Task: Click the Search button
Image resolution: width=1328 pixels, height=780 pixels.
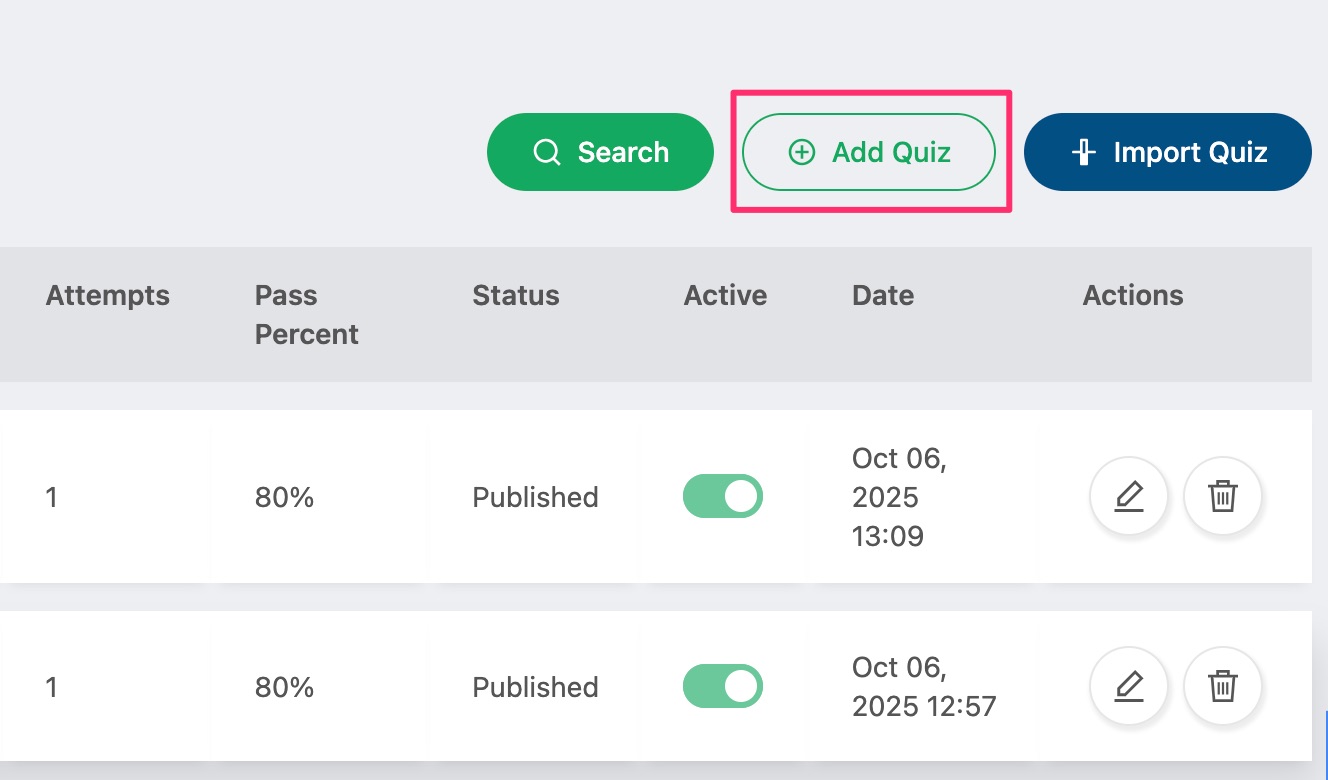Action: point(600,152)
